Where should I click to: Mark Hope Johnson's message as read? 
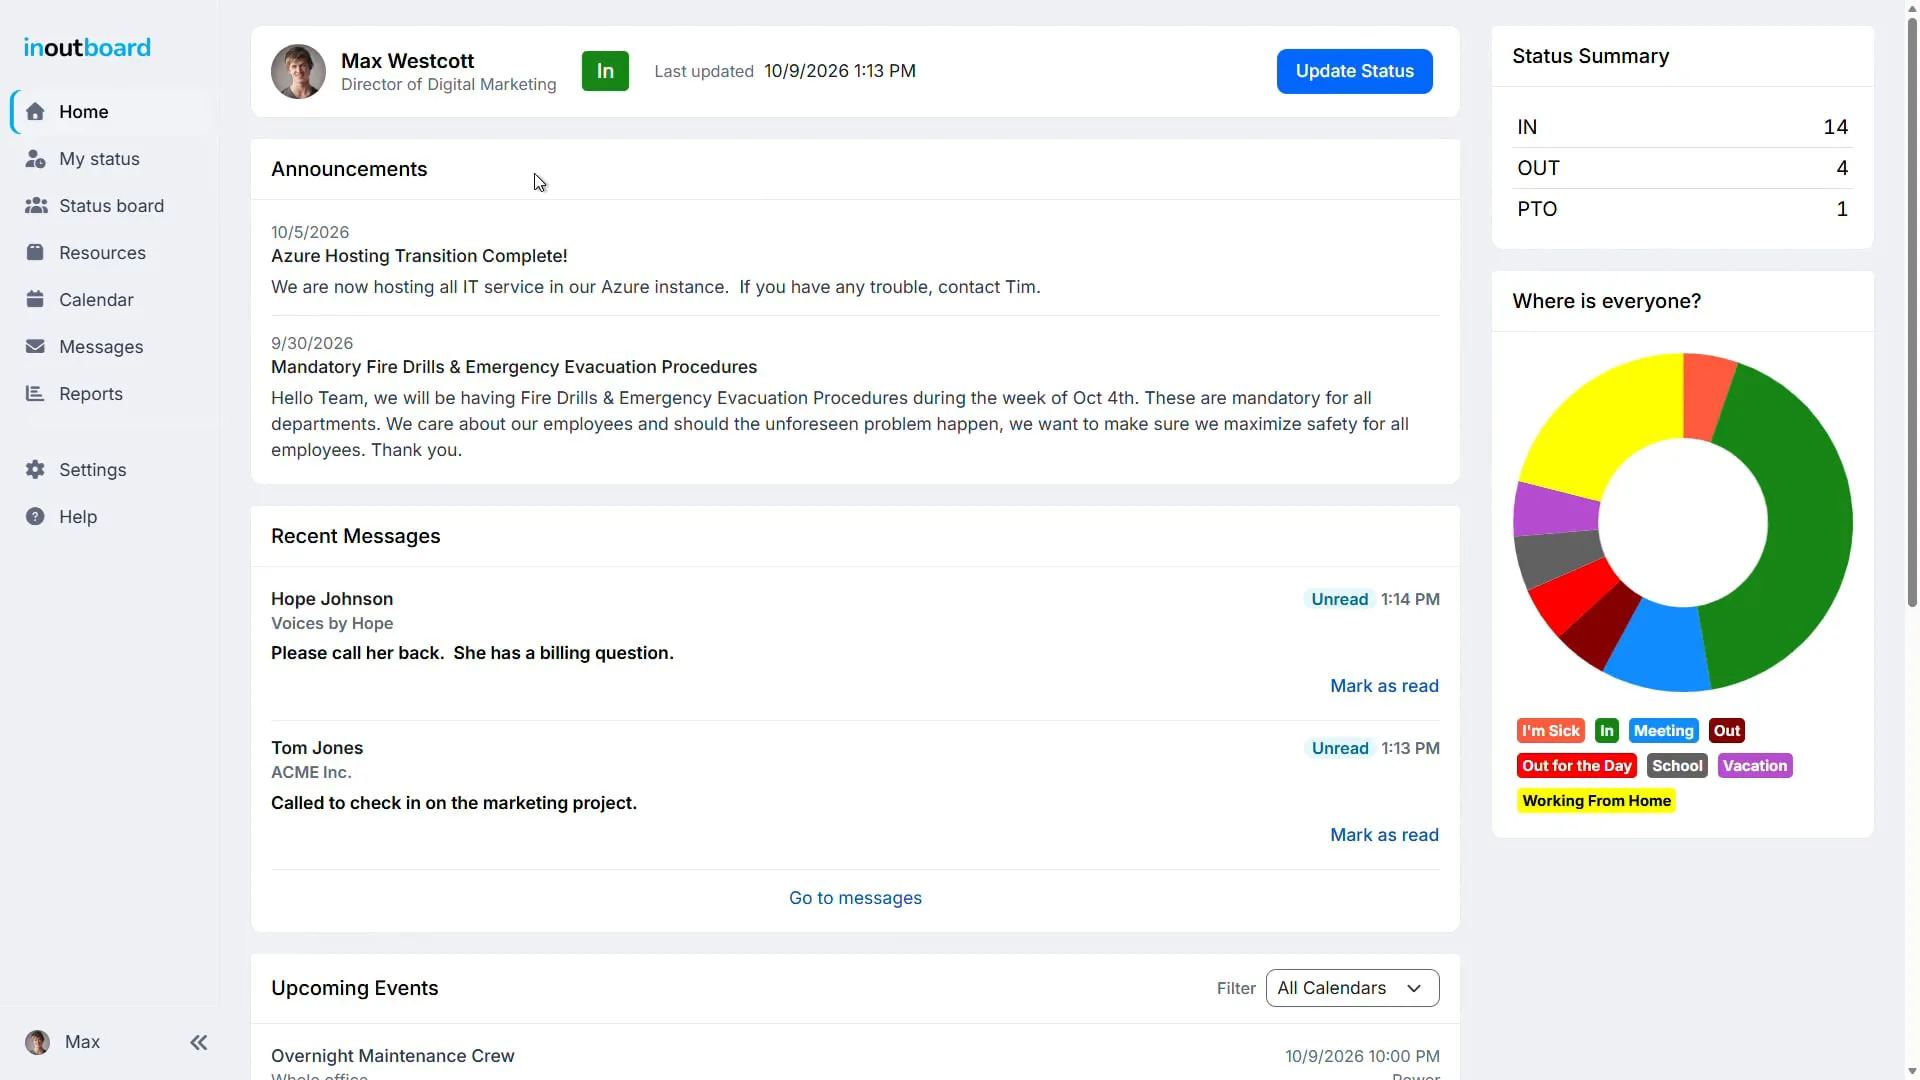pyautogui.click(x=1384, y=686)
